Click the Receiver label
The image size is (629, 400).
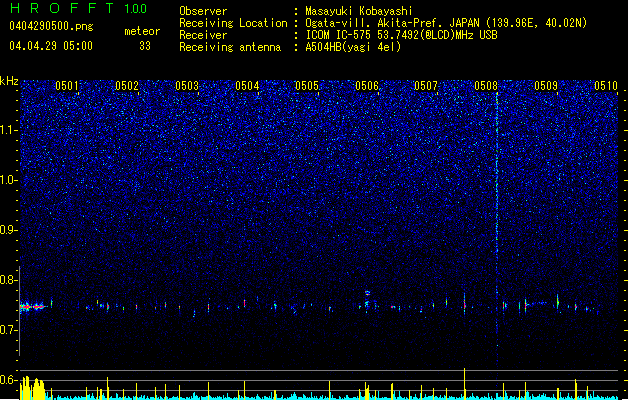tap(203, 35)
